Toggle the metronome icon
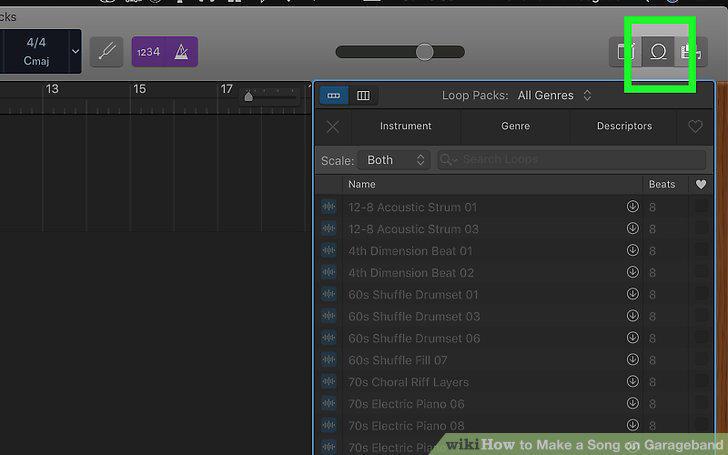Viewport: 728px width, 455px height. point(182,52)
